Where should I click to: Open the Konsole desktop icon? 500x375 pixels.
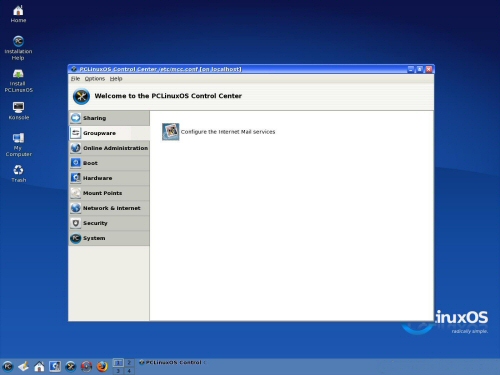[18, 111]
